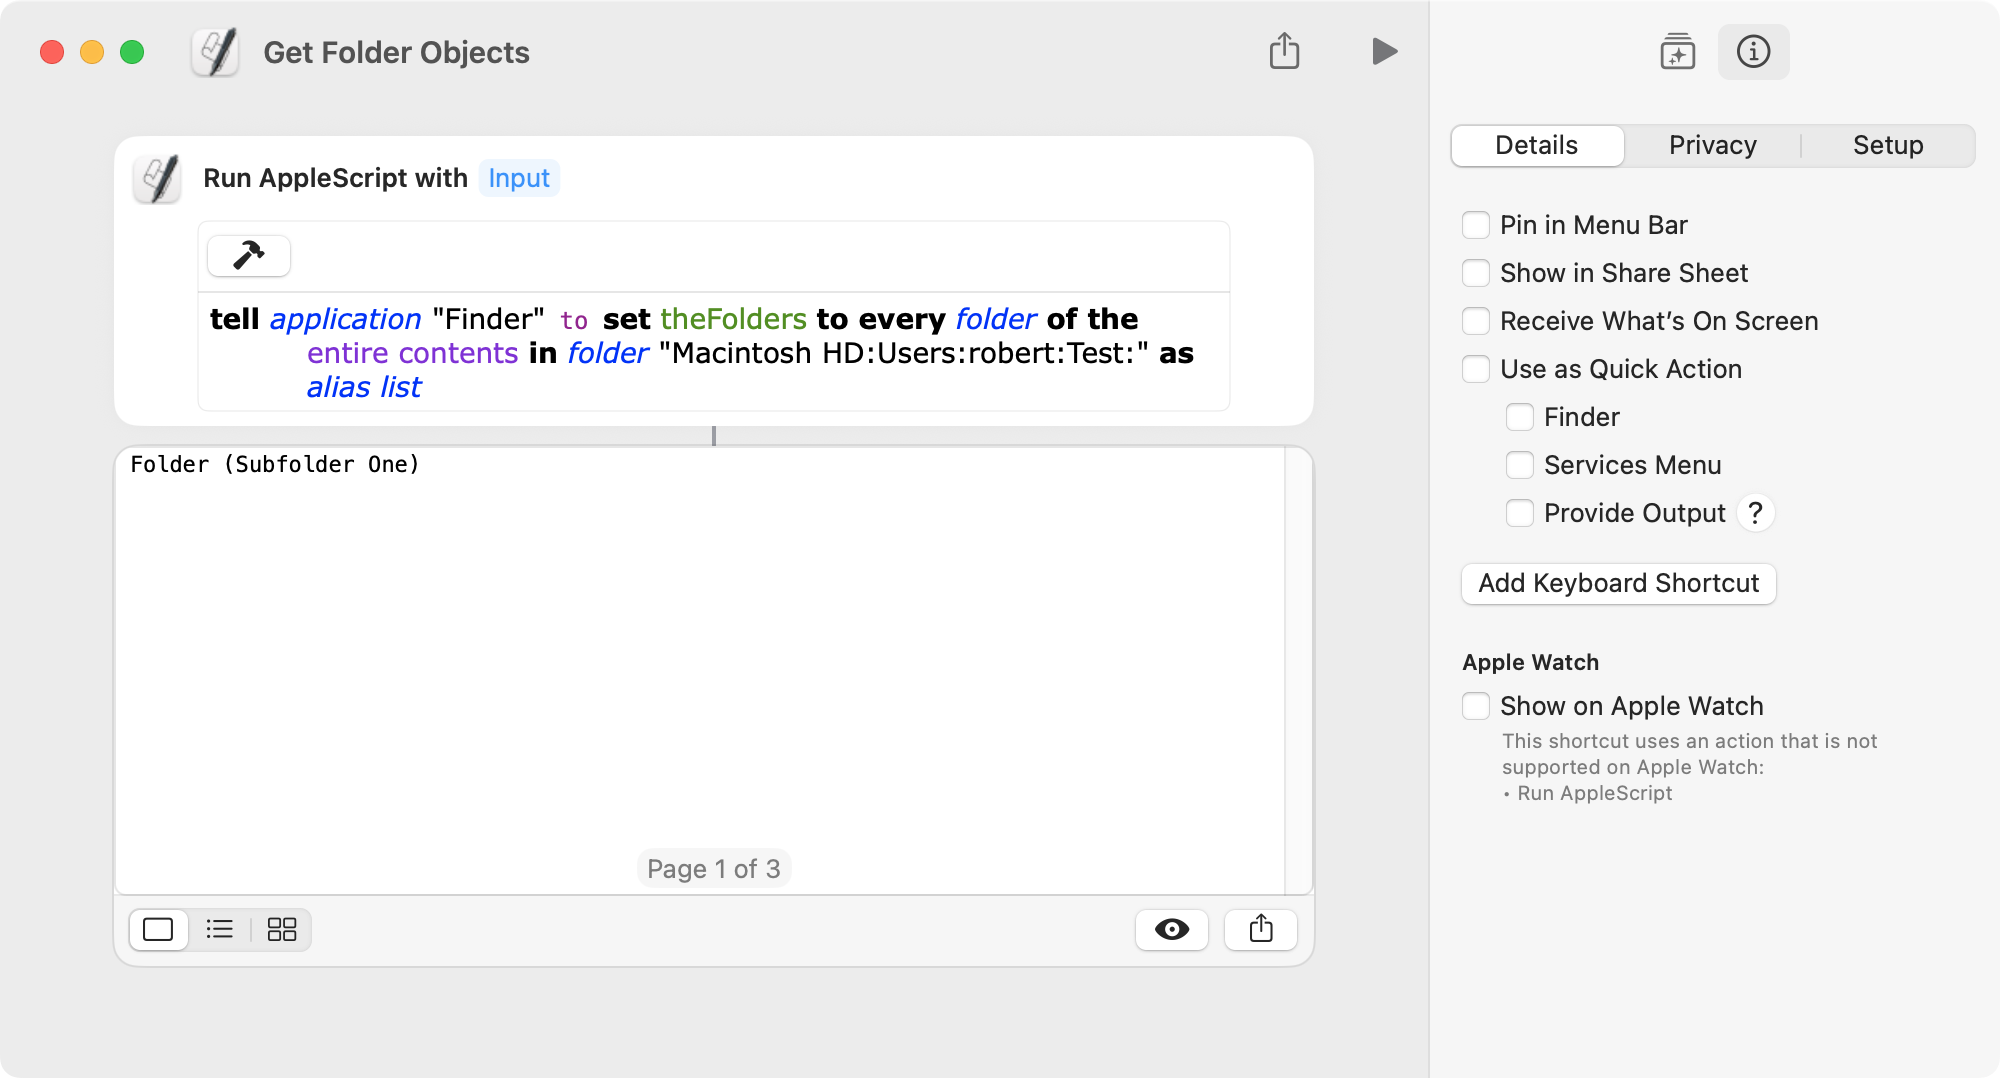2000x1078 pixels.
Task: Click the Get Folder Objects shortcut icon
Action: (x=215, y=52)
